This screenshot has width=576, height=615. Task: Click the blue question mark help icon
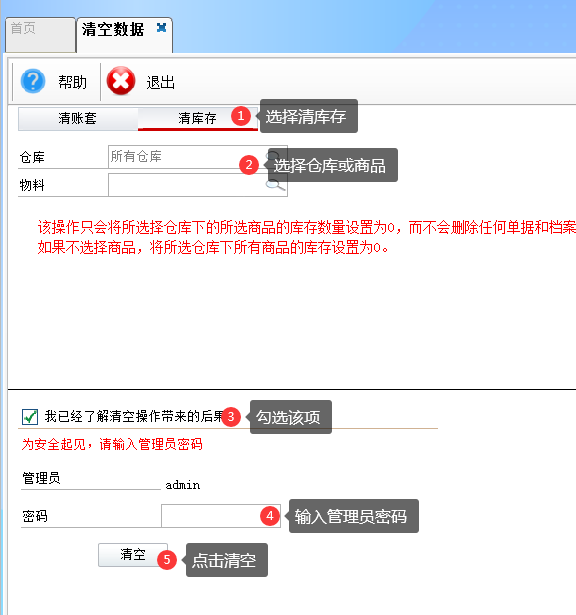pyautogui.click(x=33, y=81)
